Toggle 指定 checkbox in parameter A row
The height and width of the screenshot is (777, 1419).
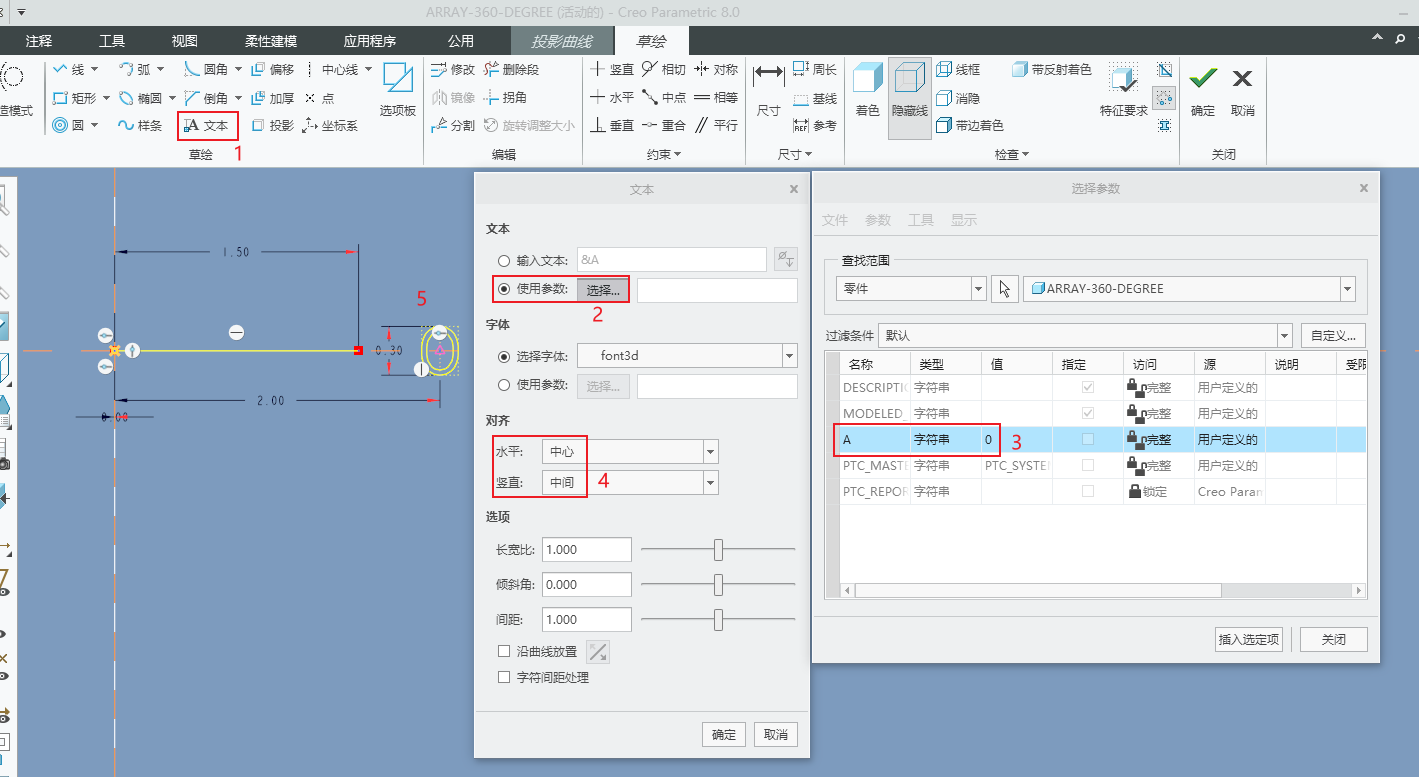1087,439
